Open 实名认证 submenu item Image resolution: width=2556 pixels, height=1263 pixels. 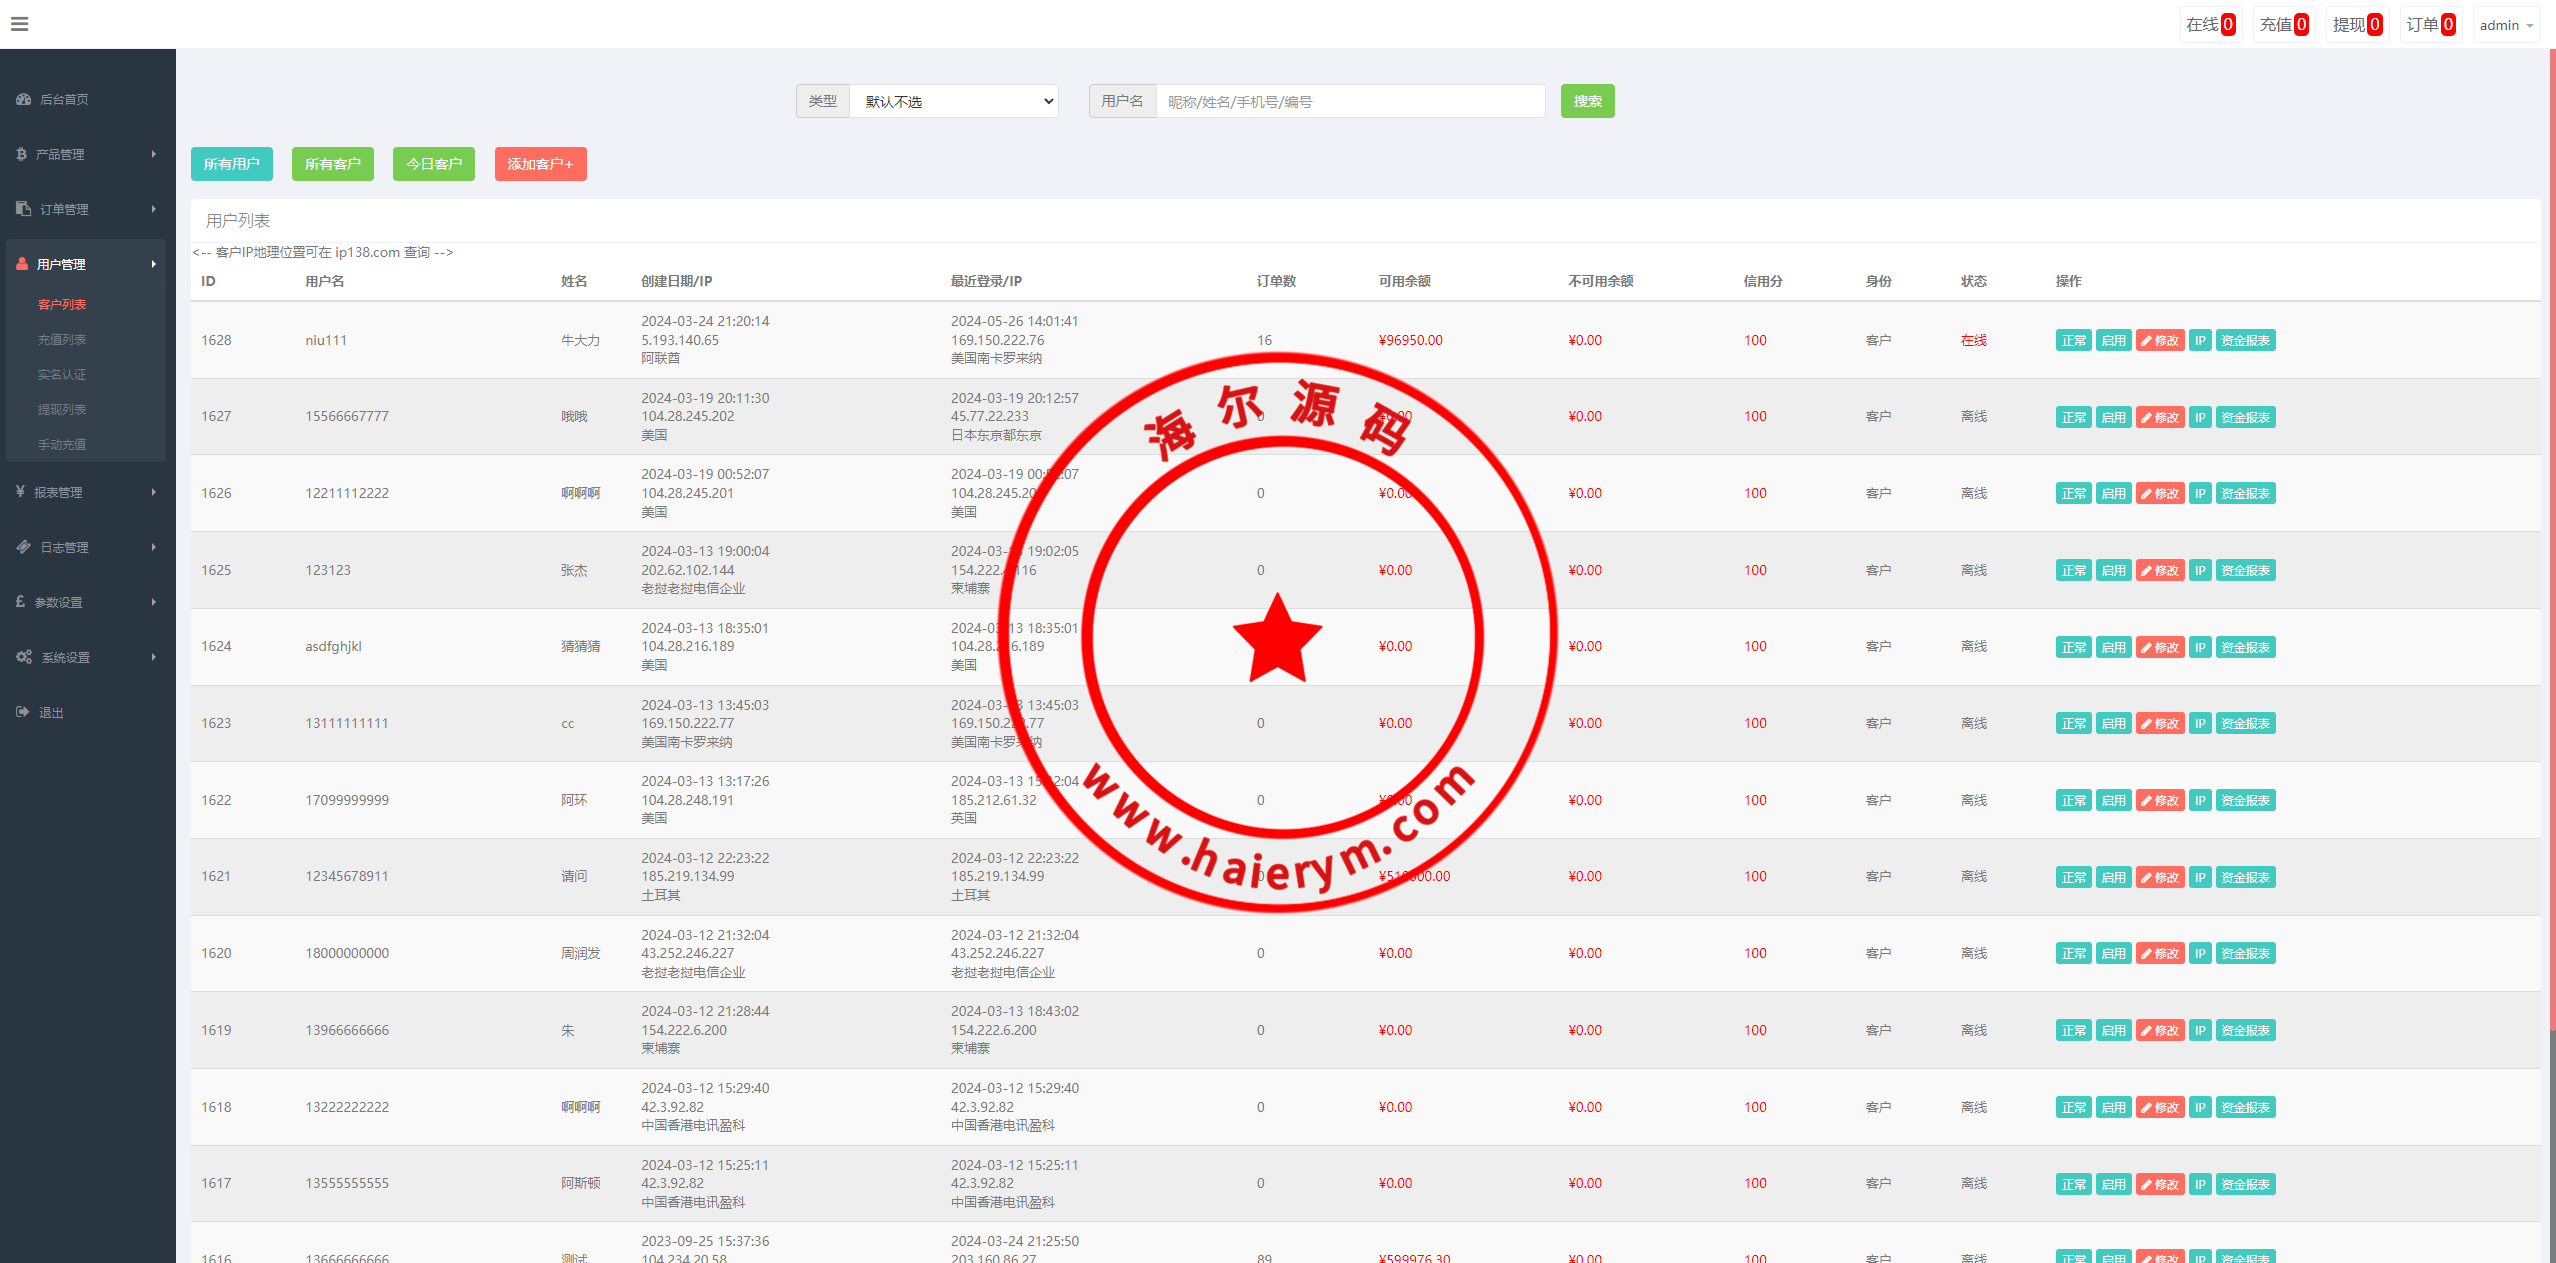pos(62,375)
